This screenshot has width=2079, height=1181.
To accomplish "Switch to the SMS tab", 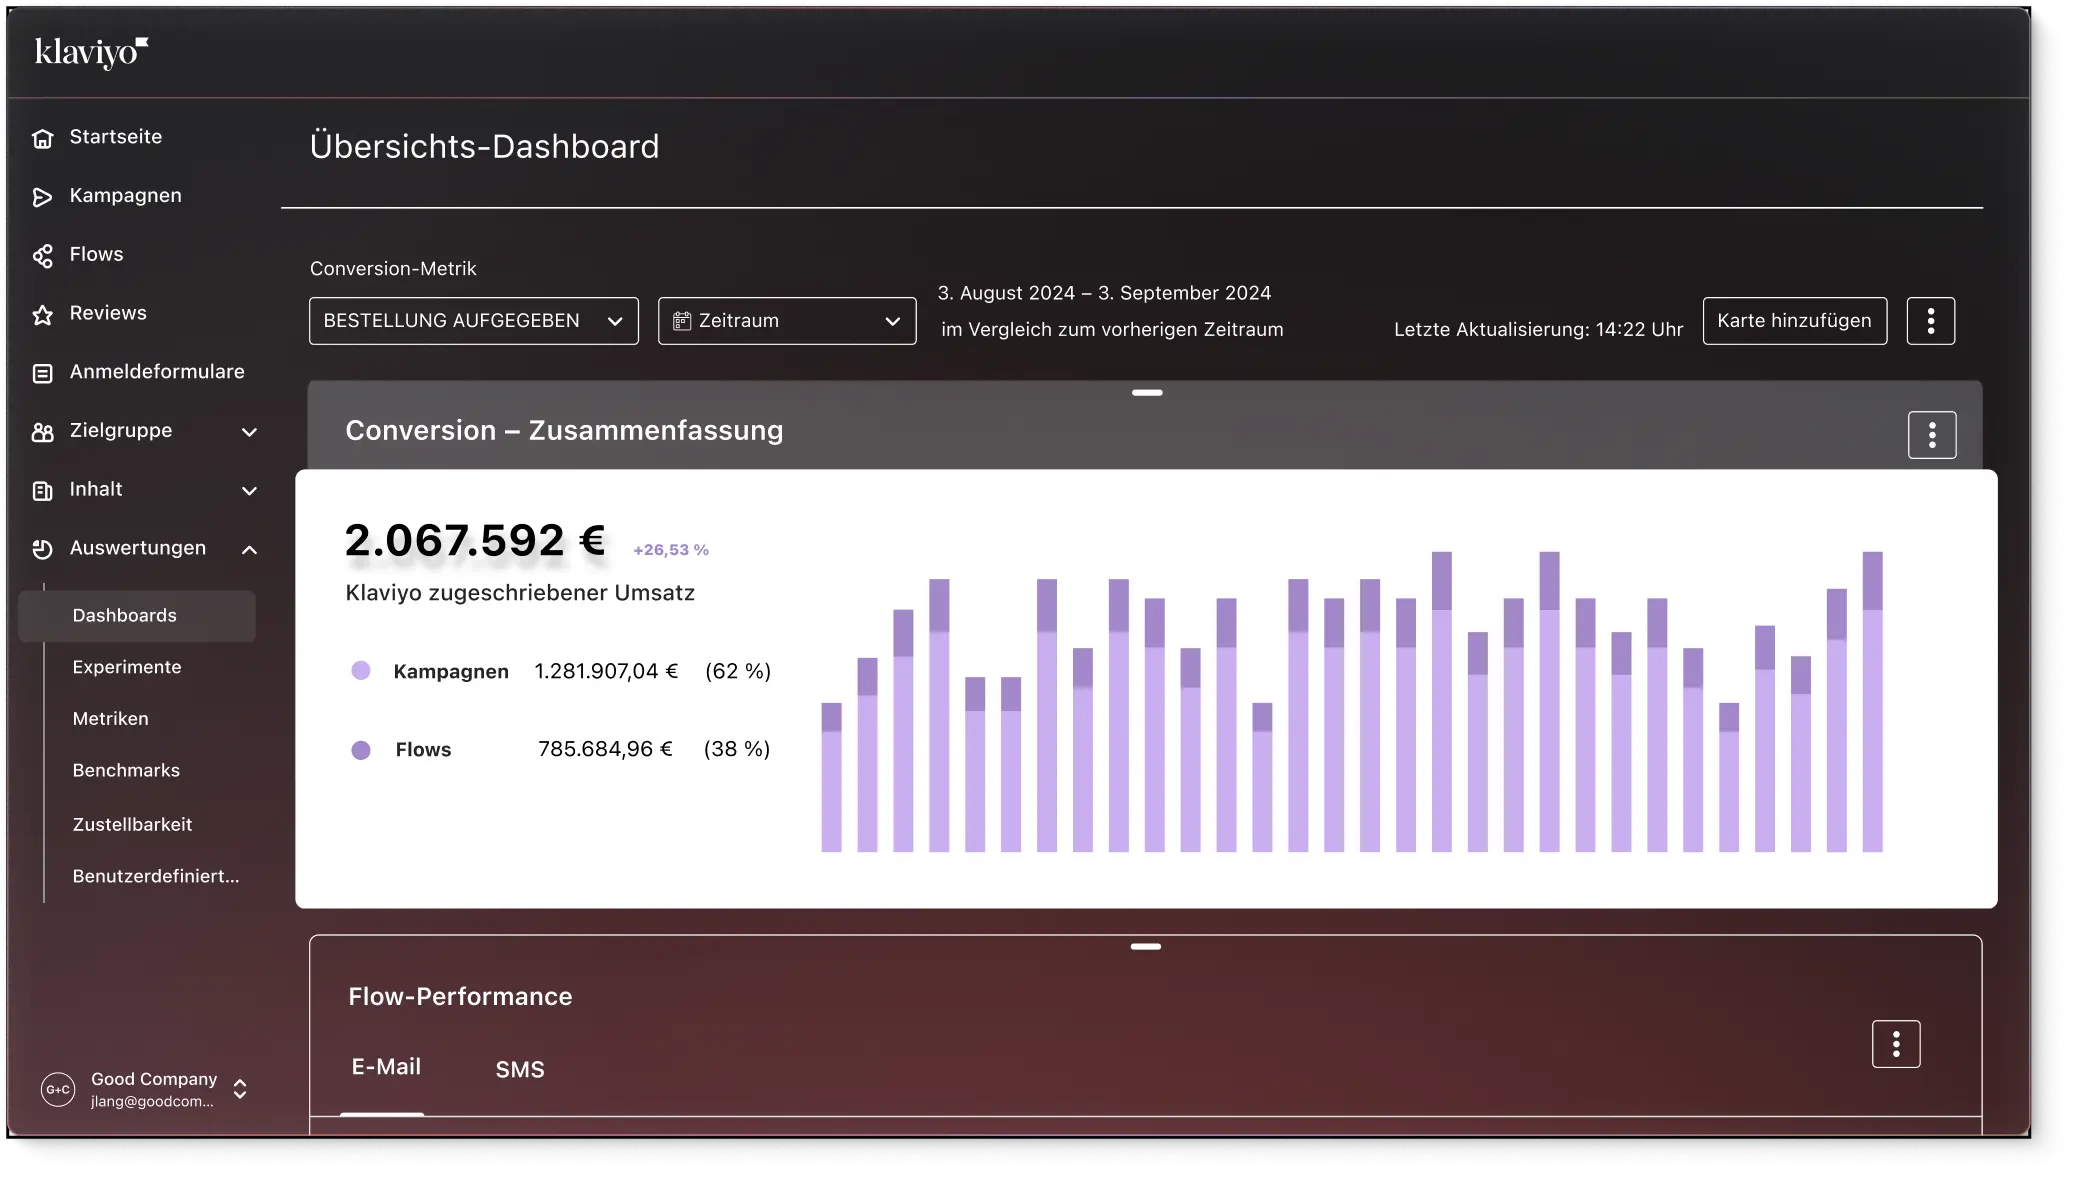I will coord(520,1070).
